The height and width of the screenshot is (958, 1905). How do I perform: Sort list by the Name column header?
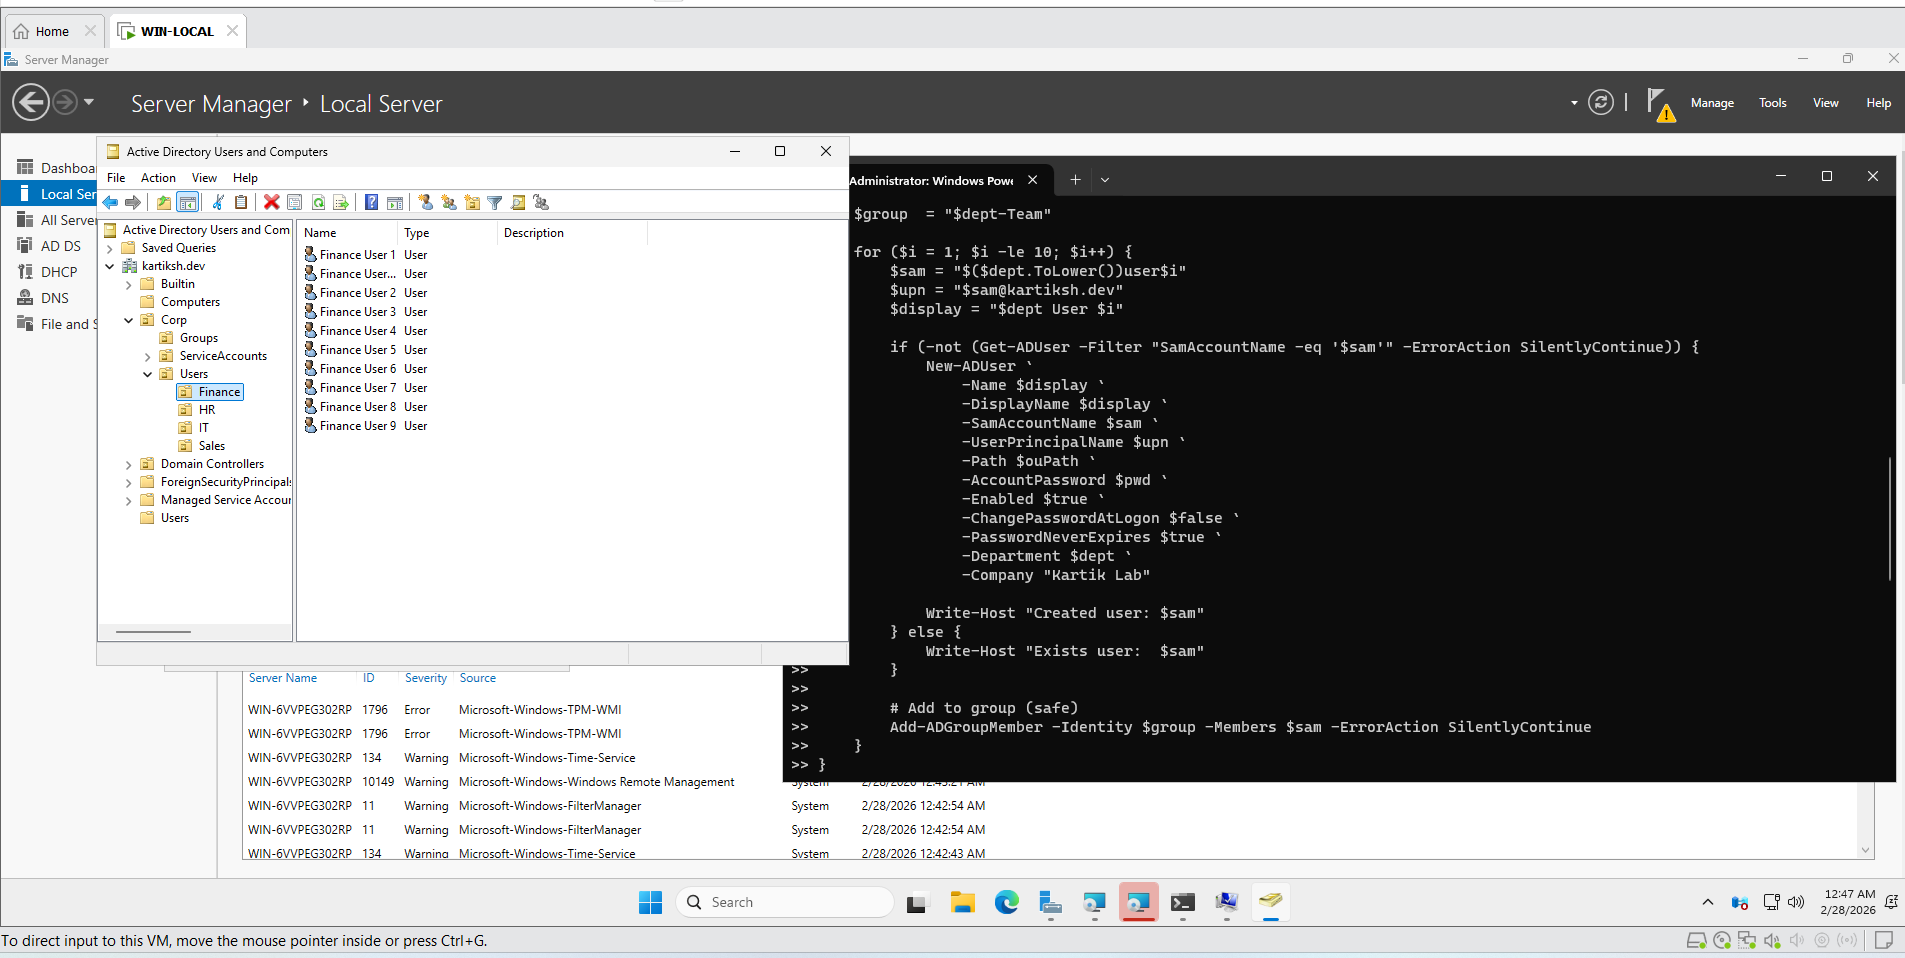[x=347, y=233]
